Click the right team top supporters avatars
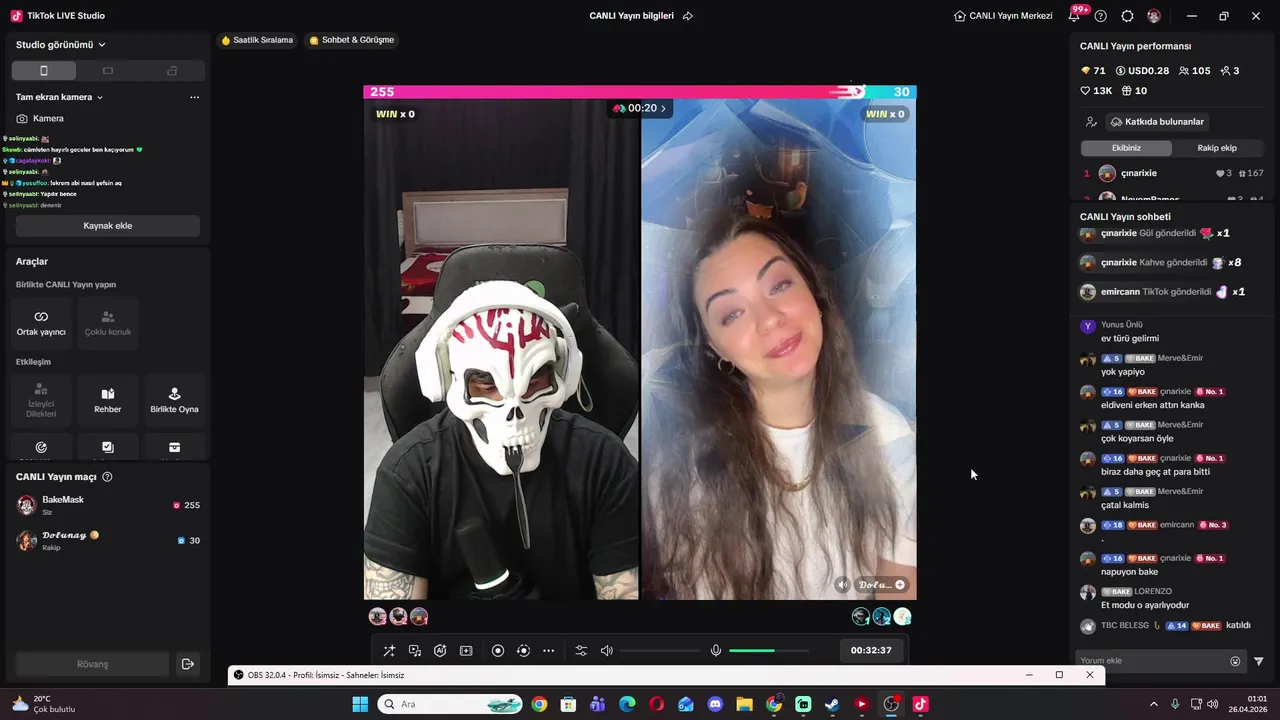The height and width of the screenshot is (720, 1280). 881,617
